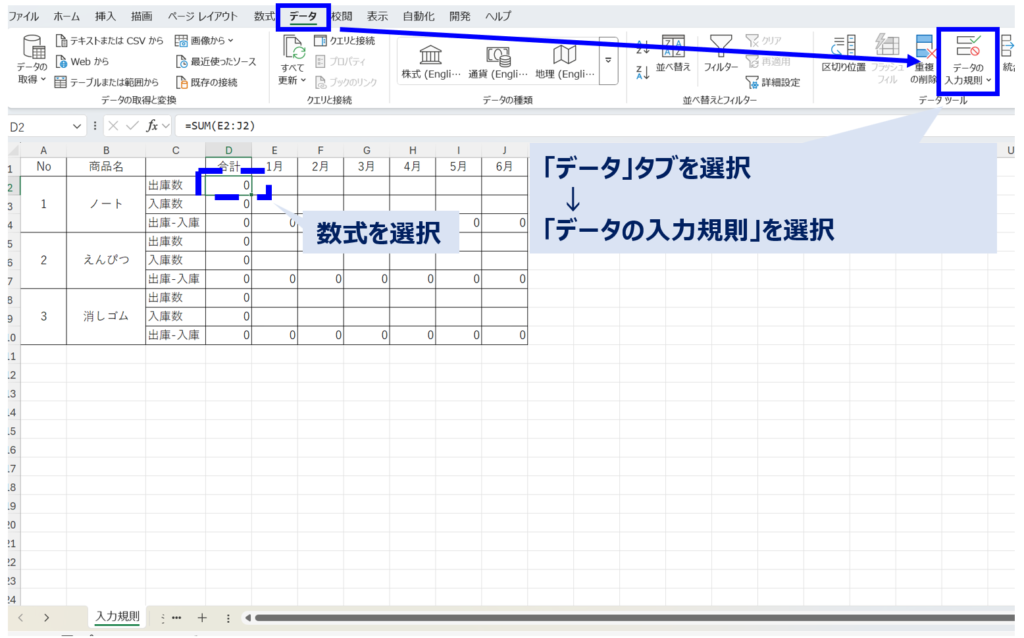Image resolution: width=1024 pixels, height=638 pixels.
Task: Add a new sheet with plus button
Action: click(202, 618)
